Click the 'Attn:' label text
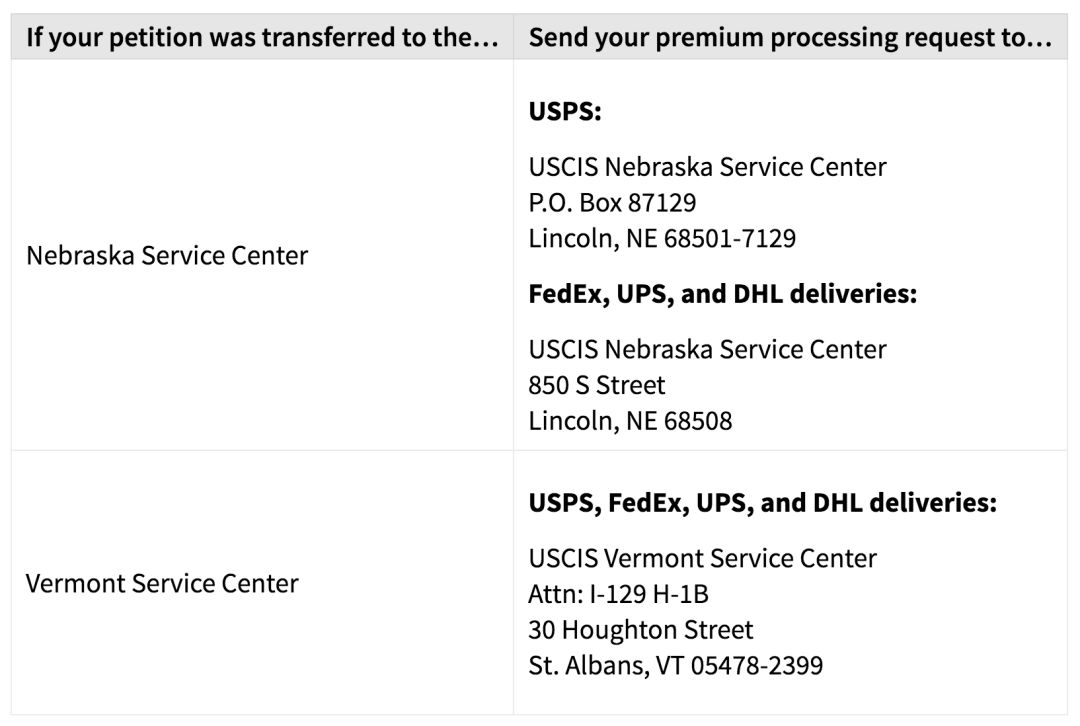1080x726 pixels. pos(550,594)
